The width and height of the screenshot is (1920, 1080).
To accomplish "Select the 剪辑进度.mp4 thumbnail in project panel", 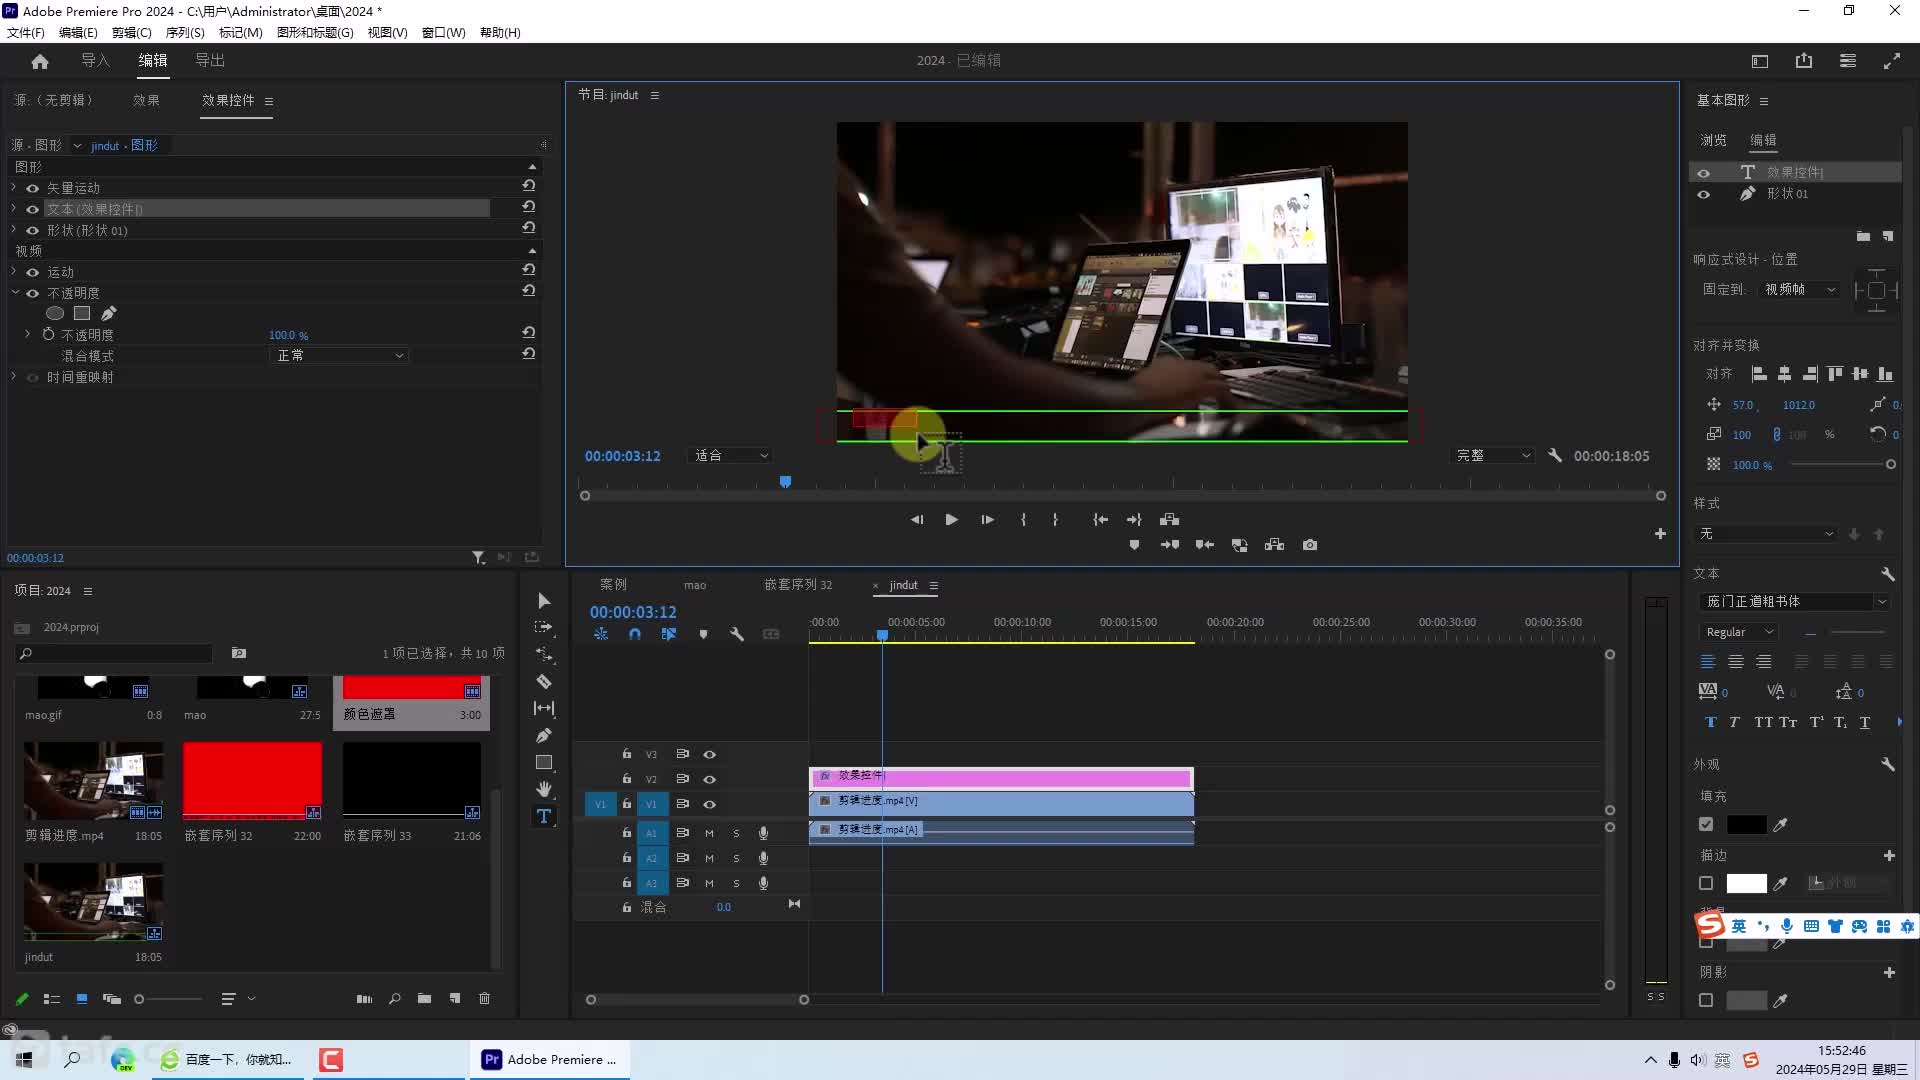I will tap(94, 780).
